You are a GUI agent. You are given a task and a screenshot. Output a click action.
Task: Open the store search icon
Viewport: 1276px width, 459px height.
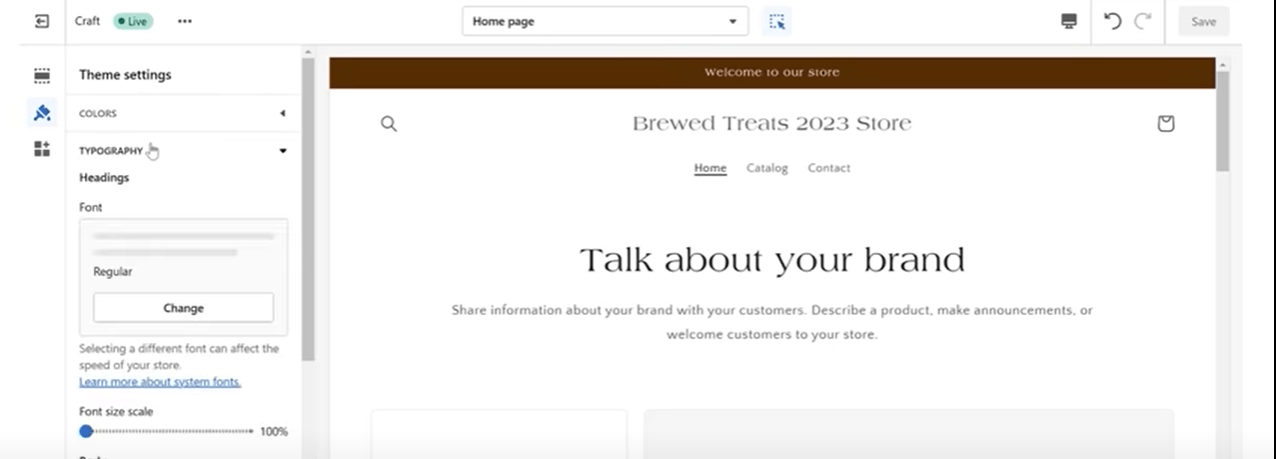click(389, 124)
